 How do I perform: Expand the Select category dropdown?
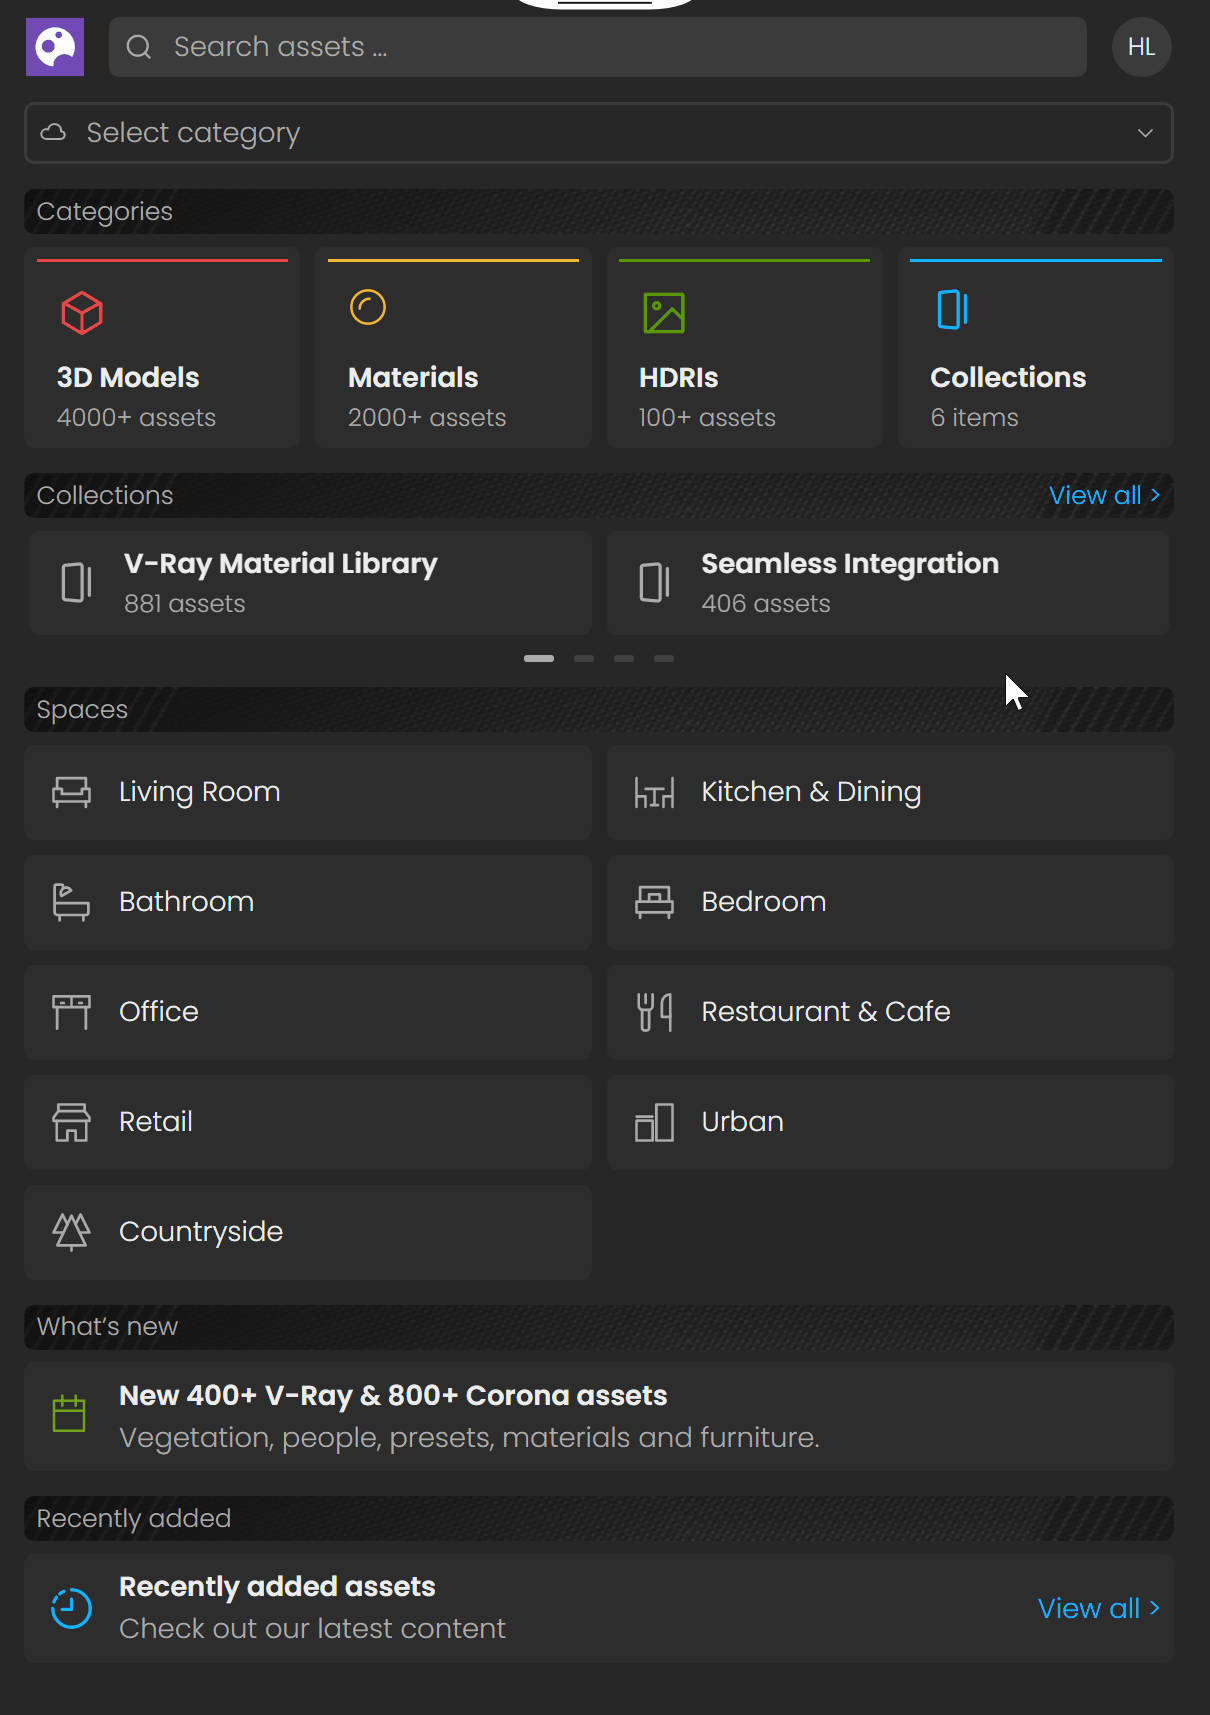[598, 133]
